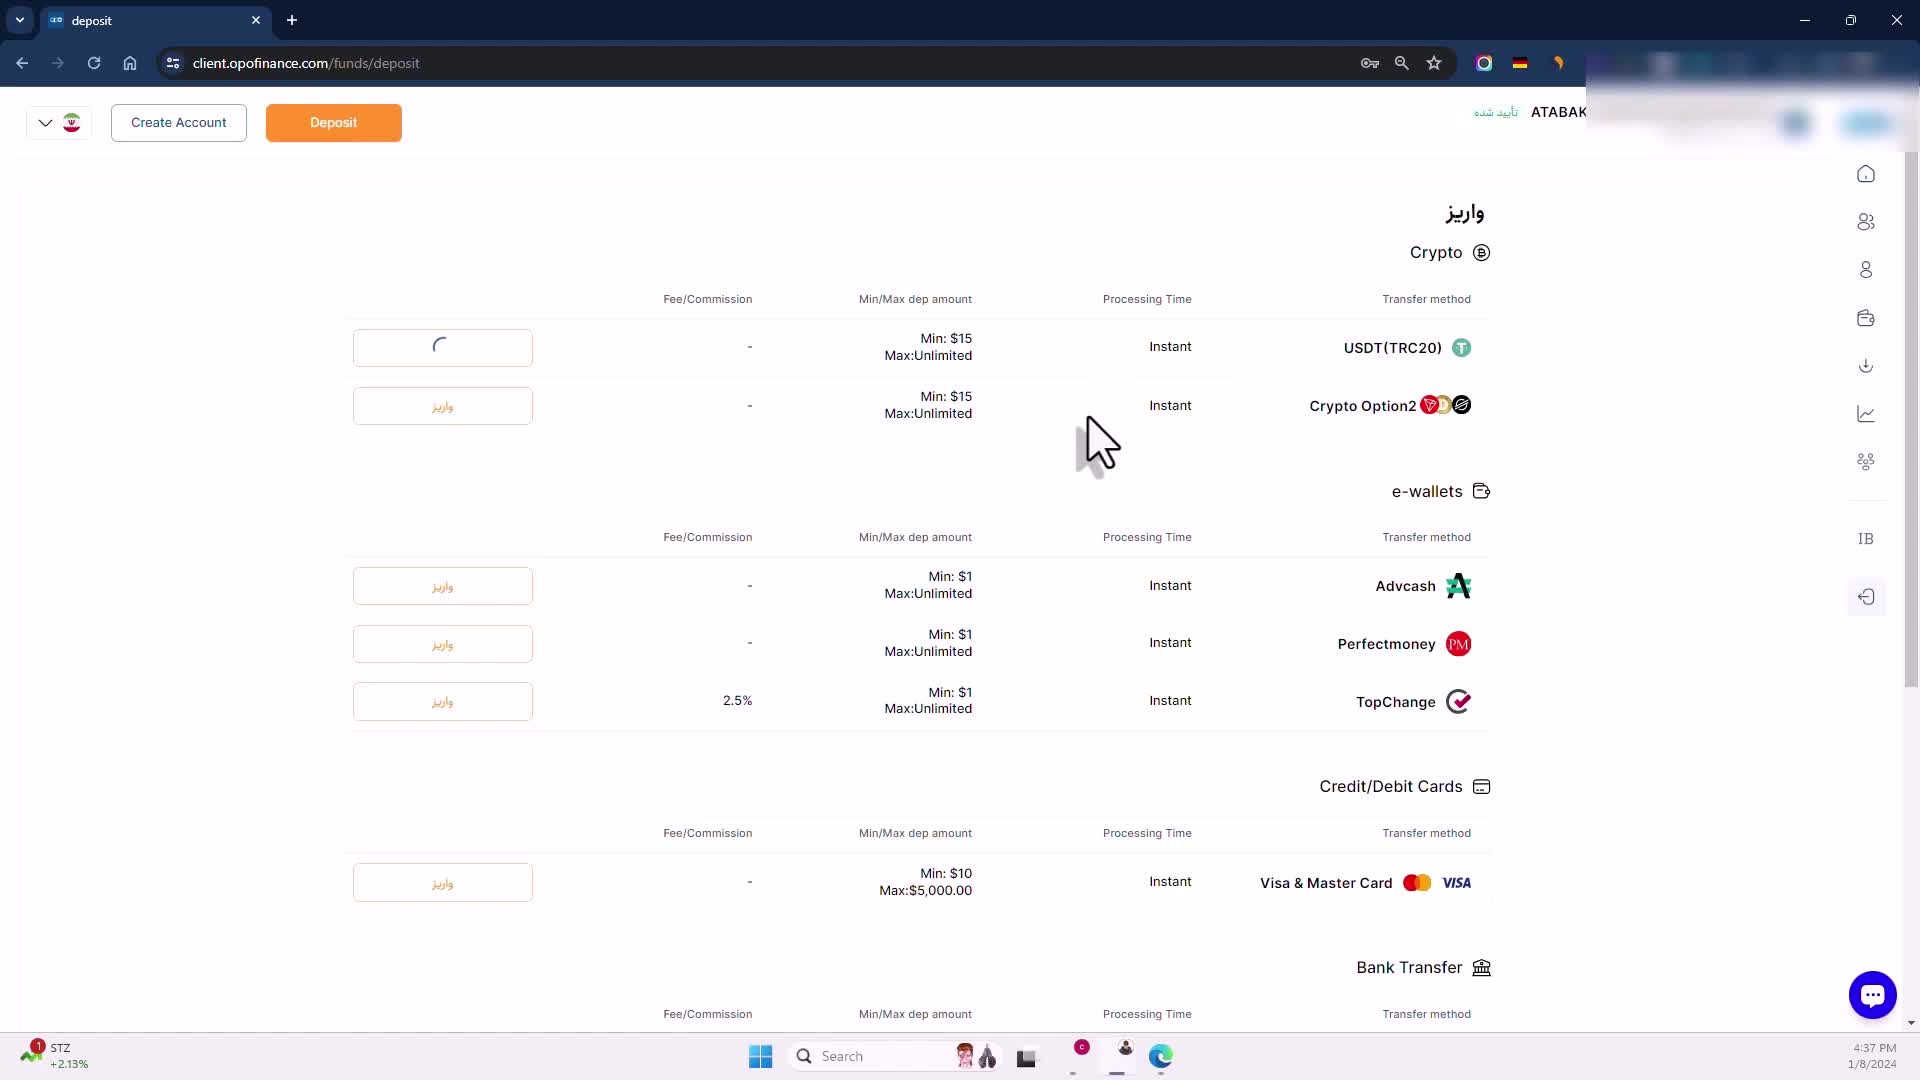Image resolution: width=1920 pixels, height=1080 pixels.
Task: Open the live chat bubble
Action: 1872,995
